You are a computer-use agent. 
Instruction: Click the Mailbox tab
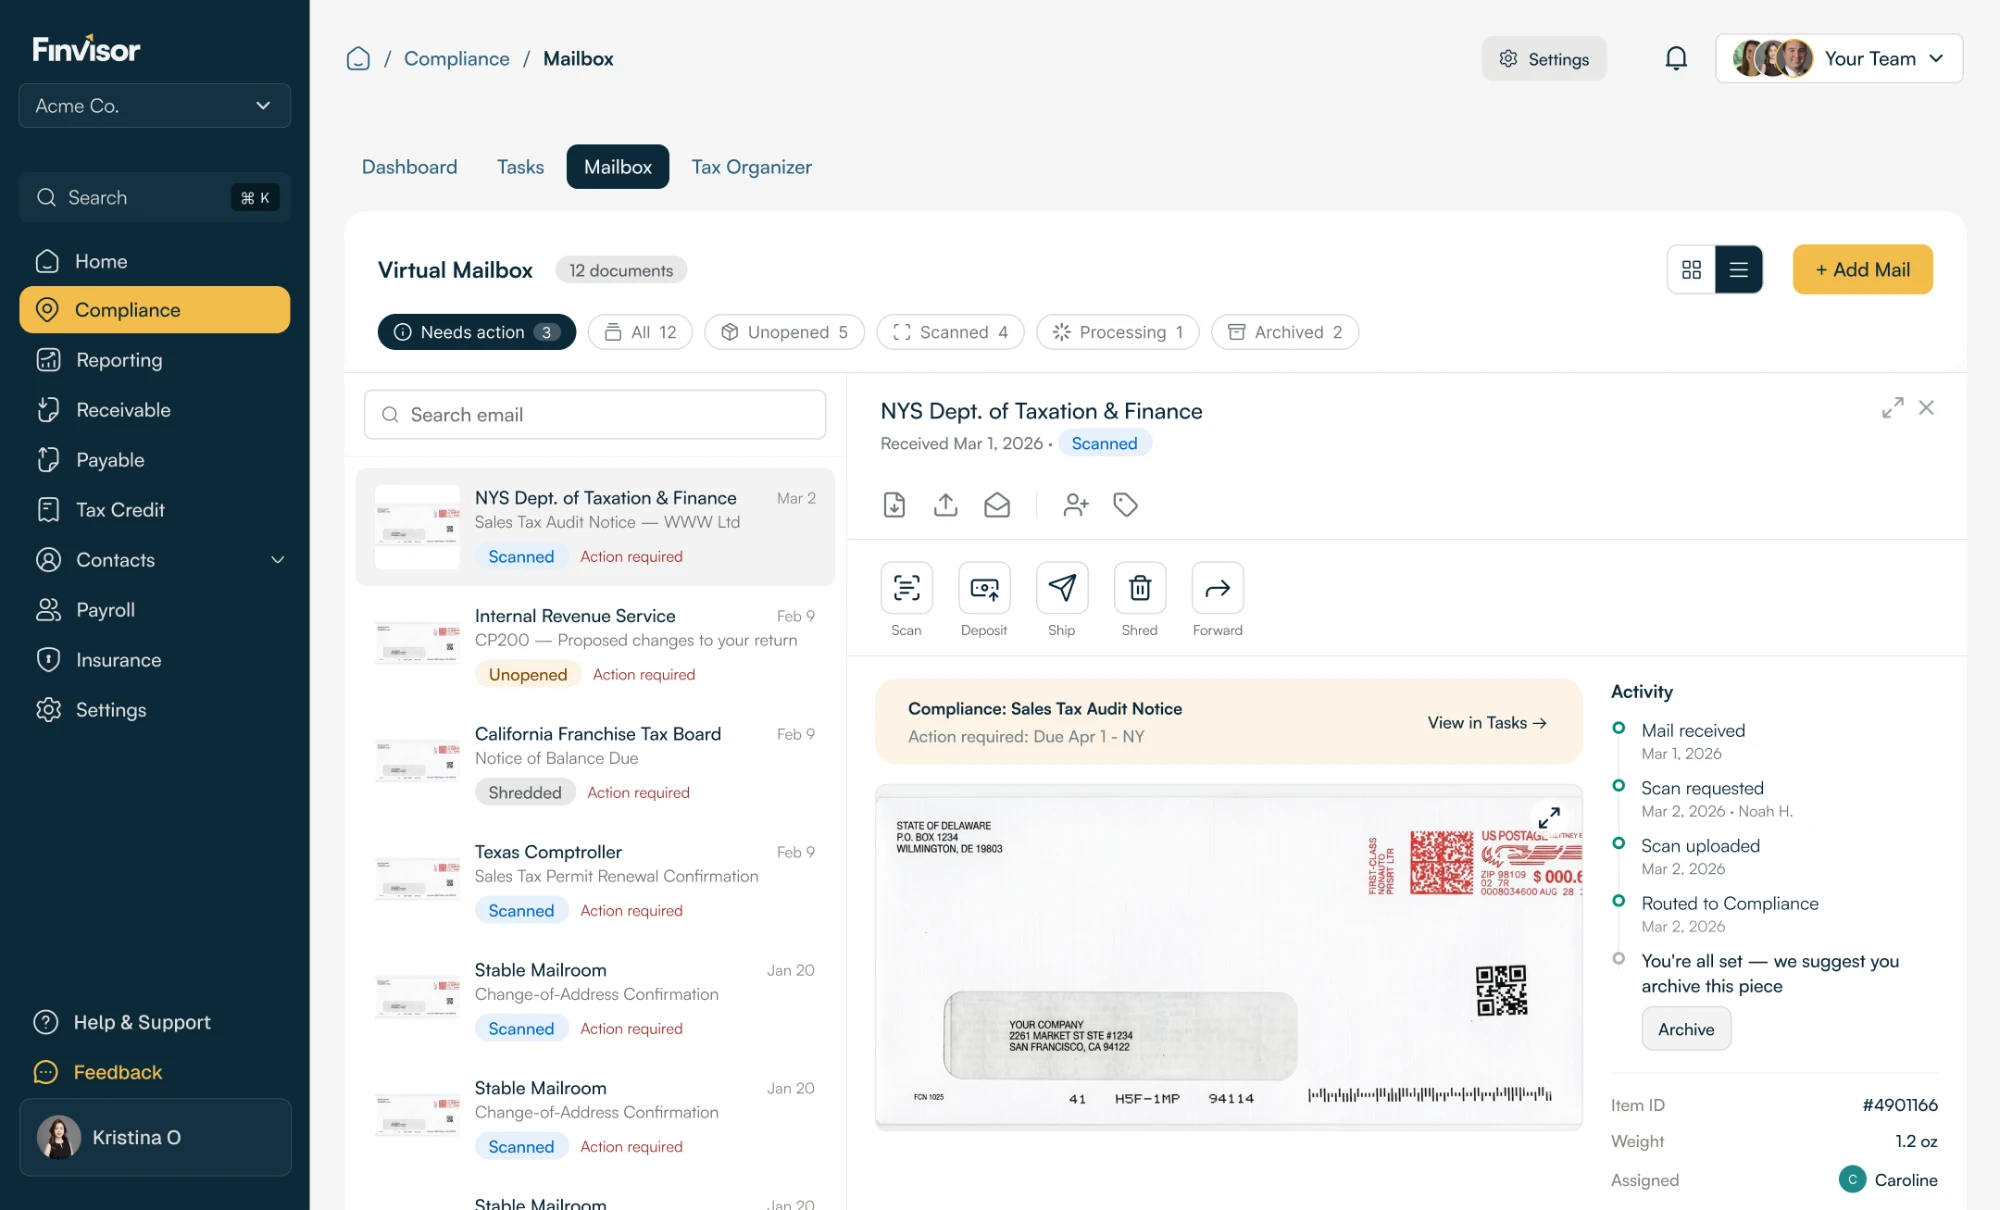[618, 167]
